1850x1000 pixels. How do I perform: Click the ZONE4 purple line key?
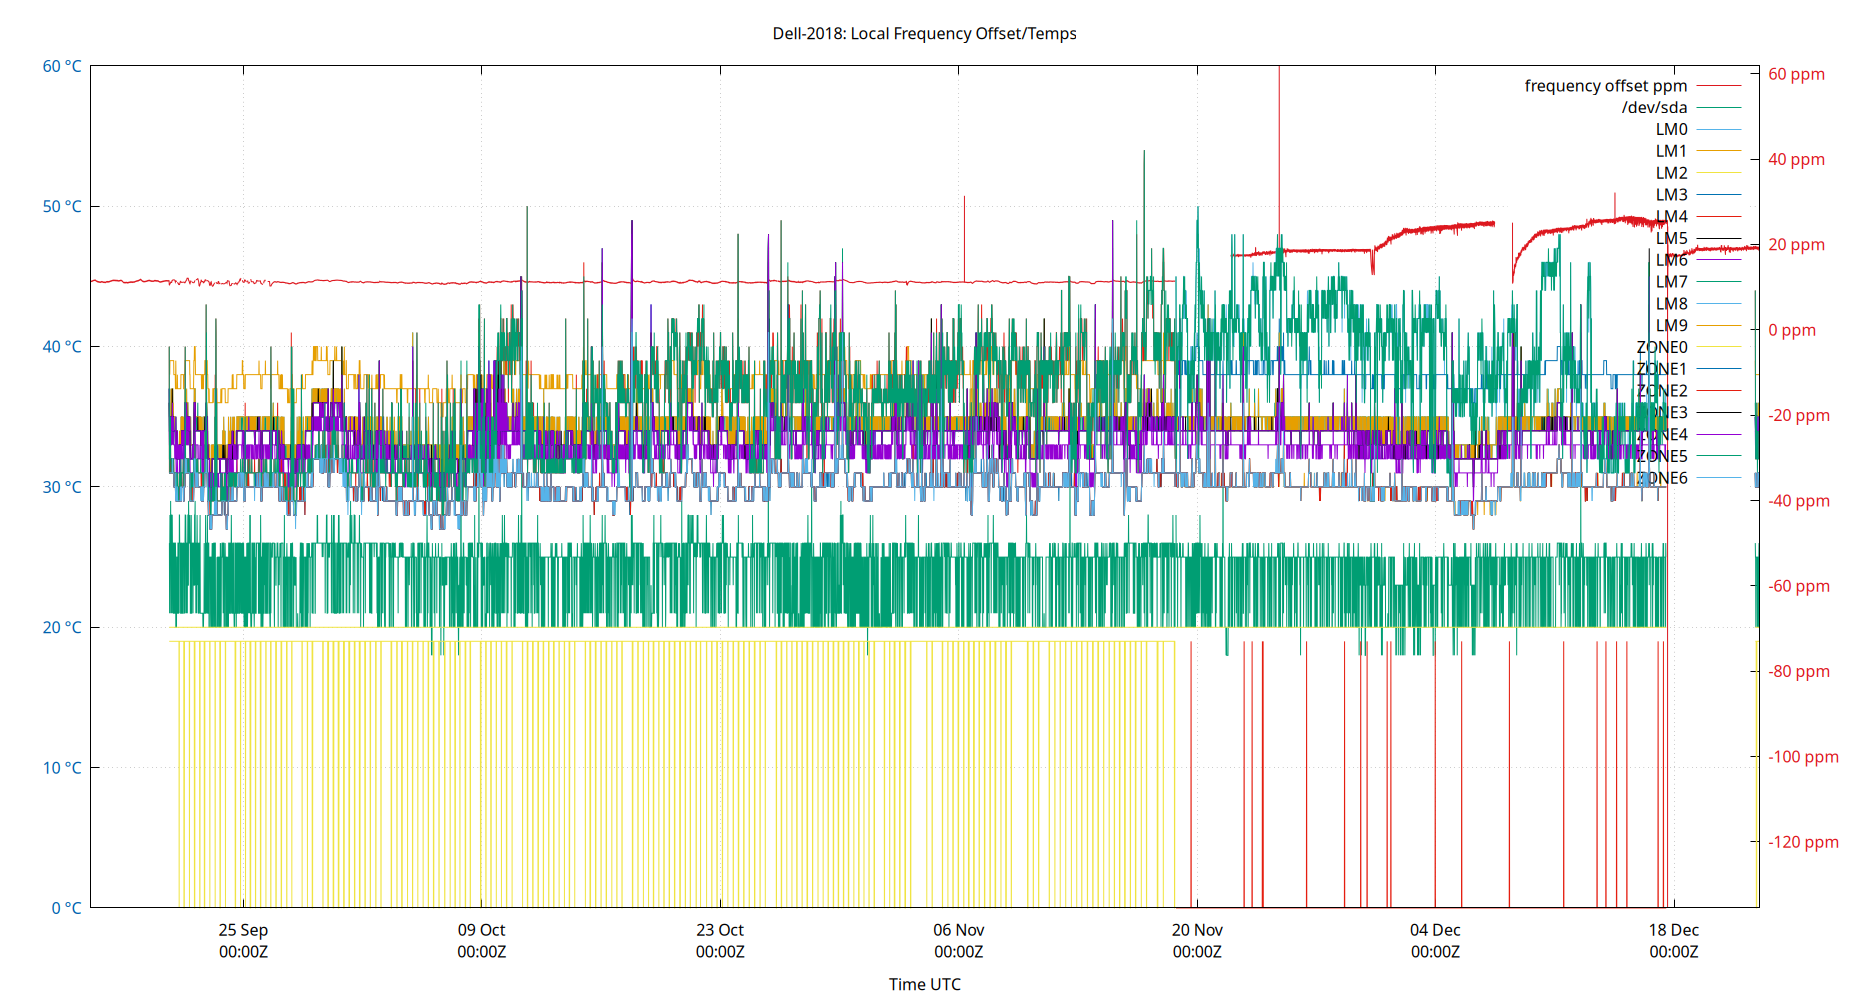[1720, 433]
